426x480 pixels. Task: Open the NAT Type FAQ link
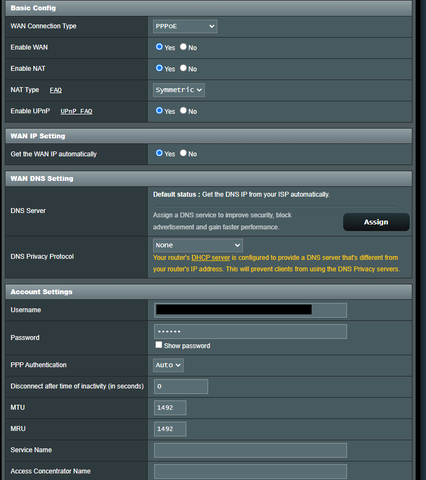pos(56,90)
